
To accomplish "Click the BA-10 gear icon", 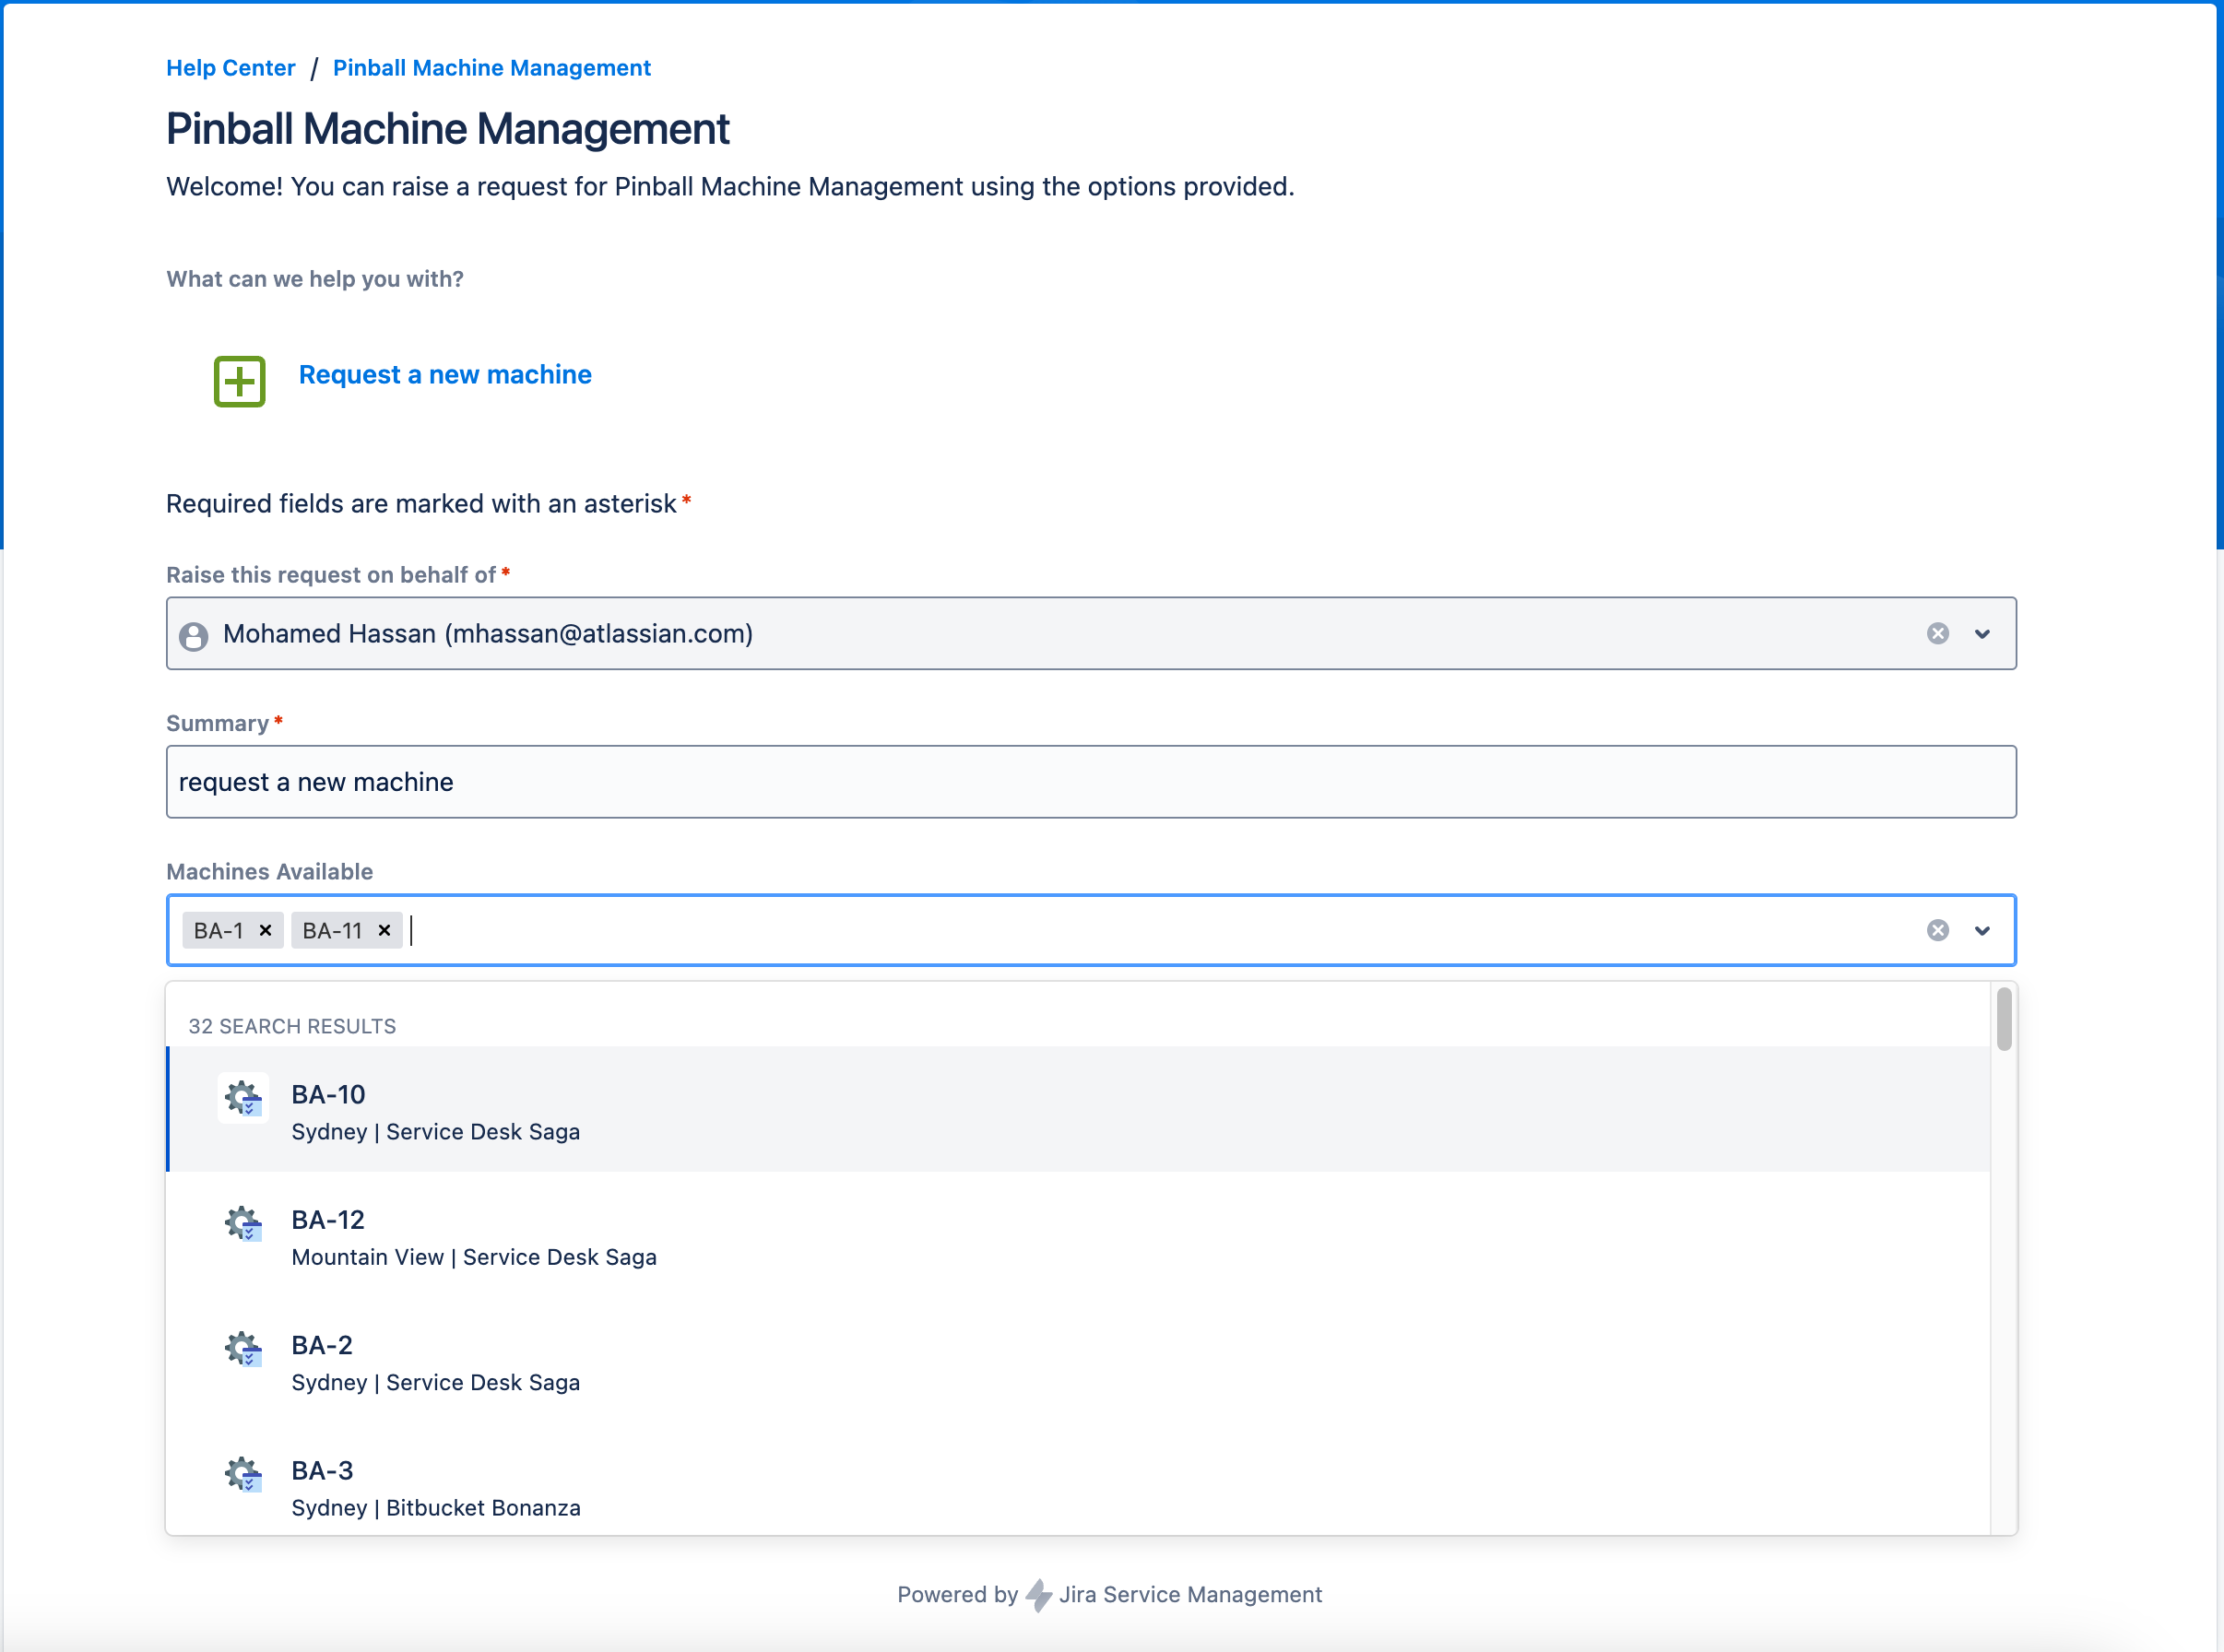I will (x=243, y=1098).
